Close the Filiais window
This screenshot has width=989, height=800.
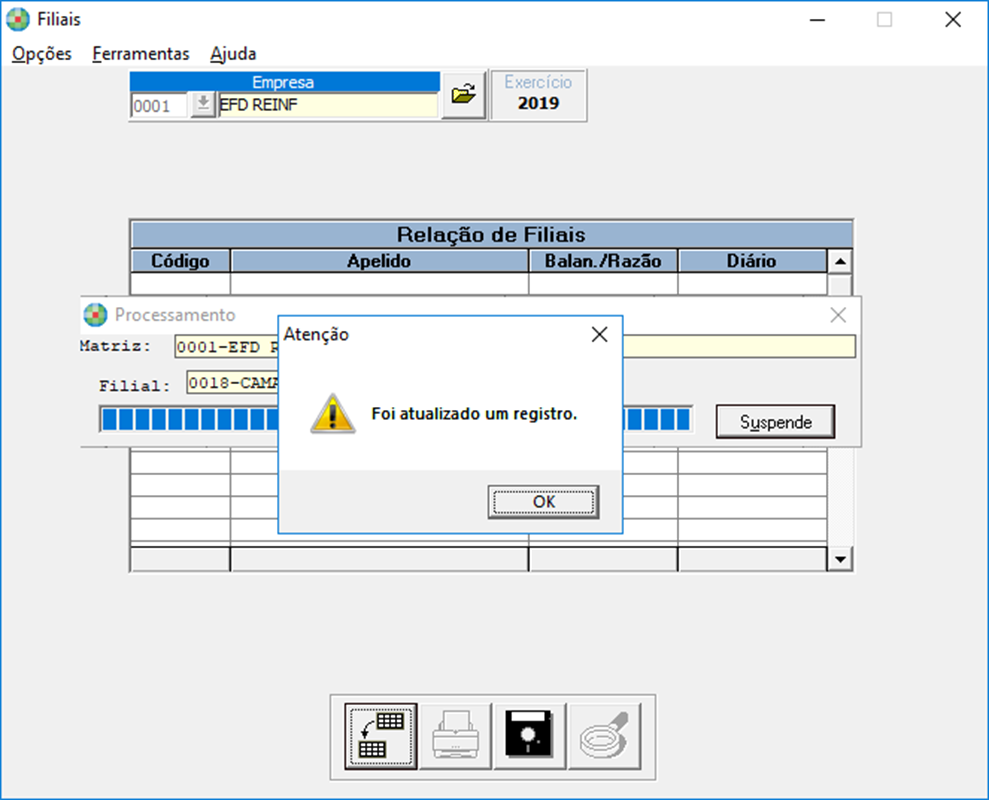tap(952, 20)
